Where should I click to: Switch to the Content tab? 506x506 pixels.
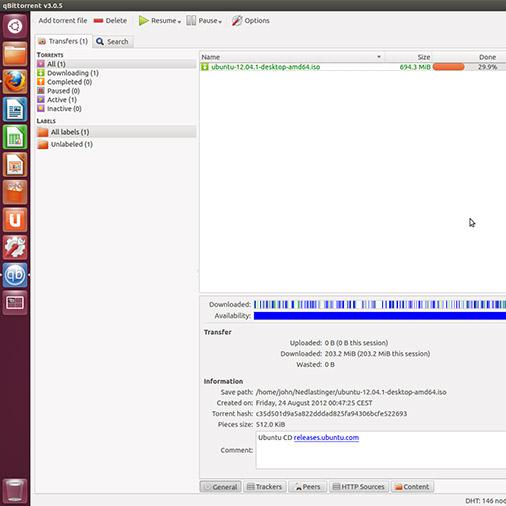[412, 487]
